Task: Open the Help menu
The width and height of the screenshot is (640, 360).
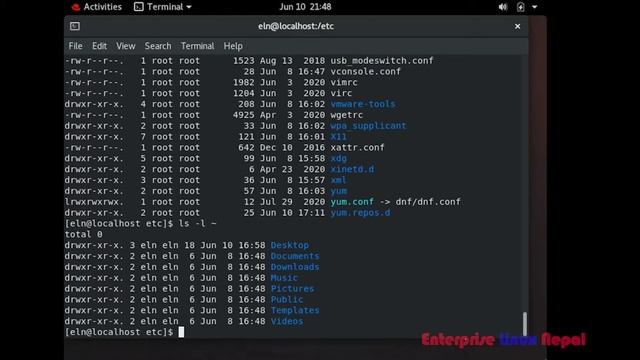Action: coord(233,46)
